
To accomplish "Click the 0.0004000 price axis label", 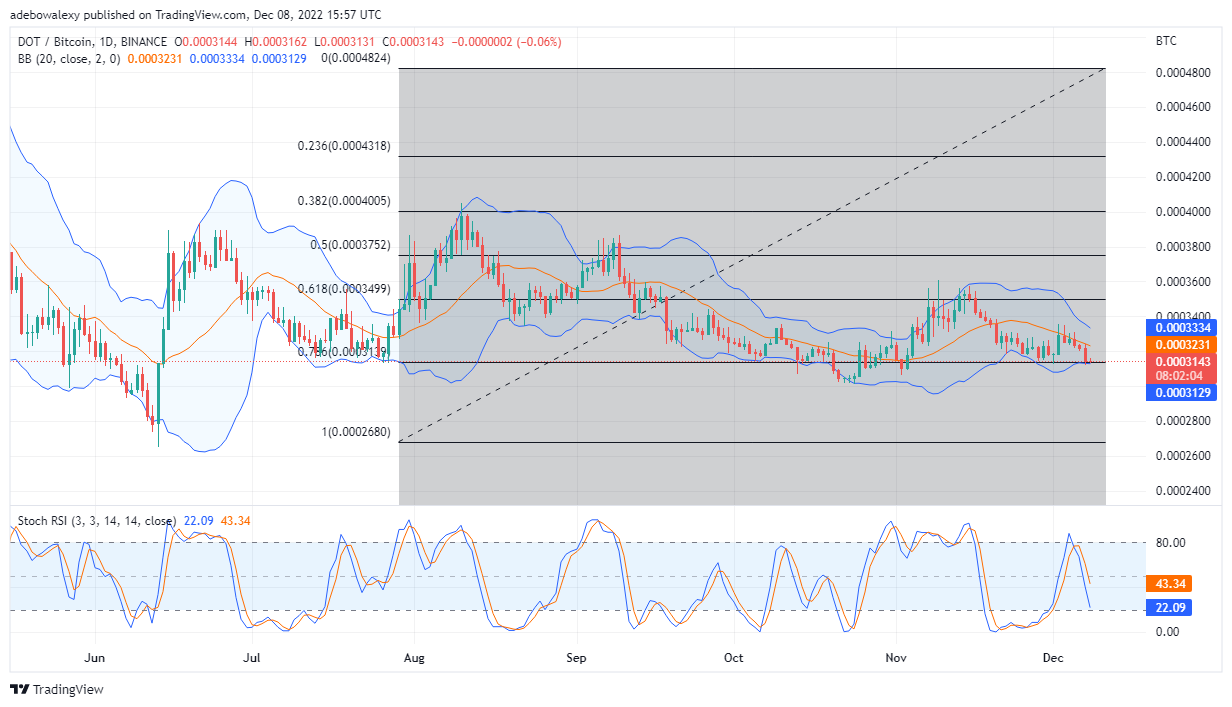I will click(x=1183, y=212).
